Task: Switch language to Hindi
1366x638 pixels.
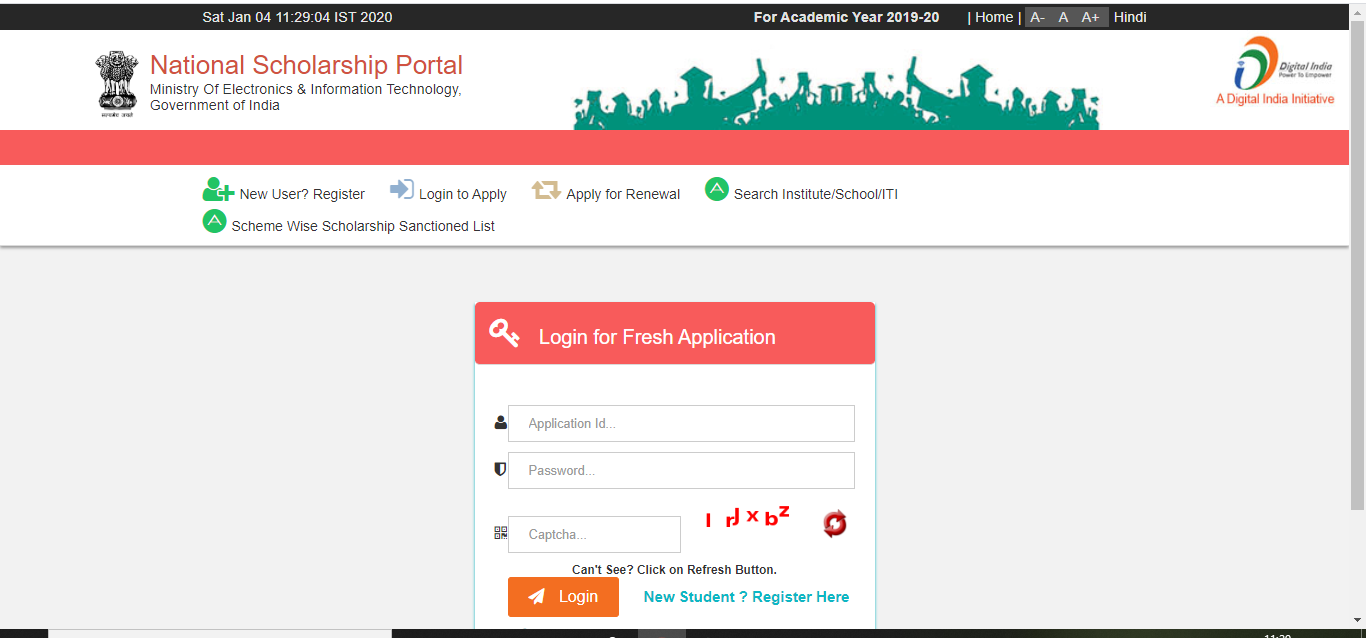Action: (x=1130, y=17)
